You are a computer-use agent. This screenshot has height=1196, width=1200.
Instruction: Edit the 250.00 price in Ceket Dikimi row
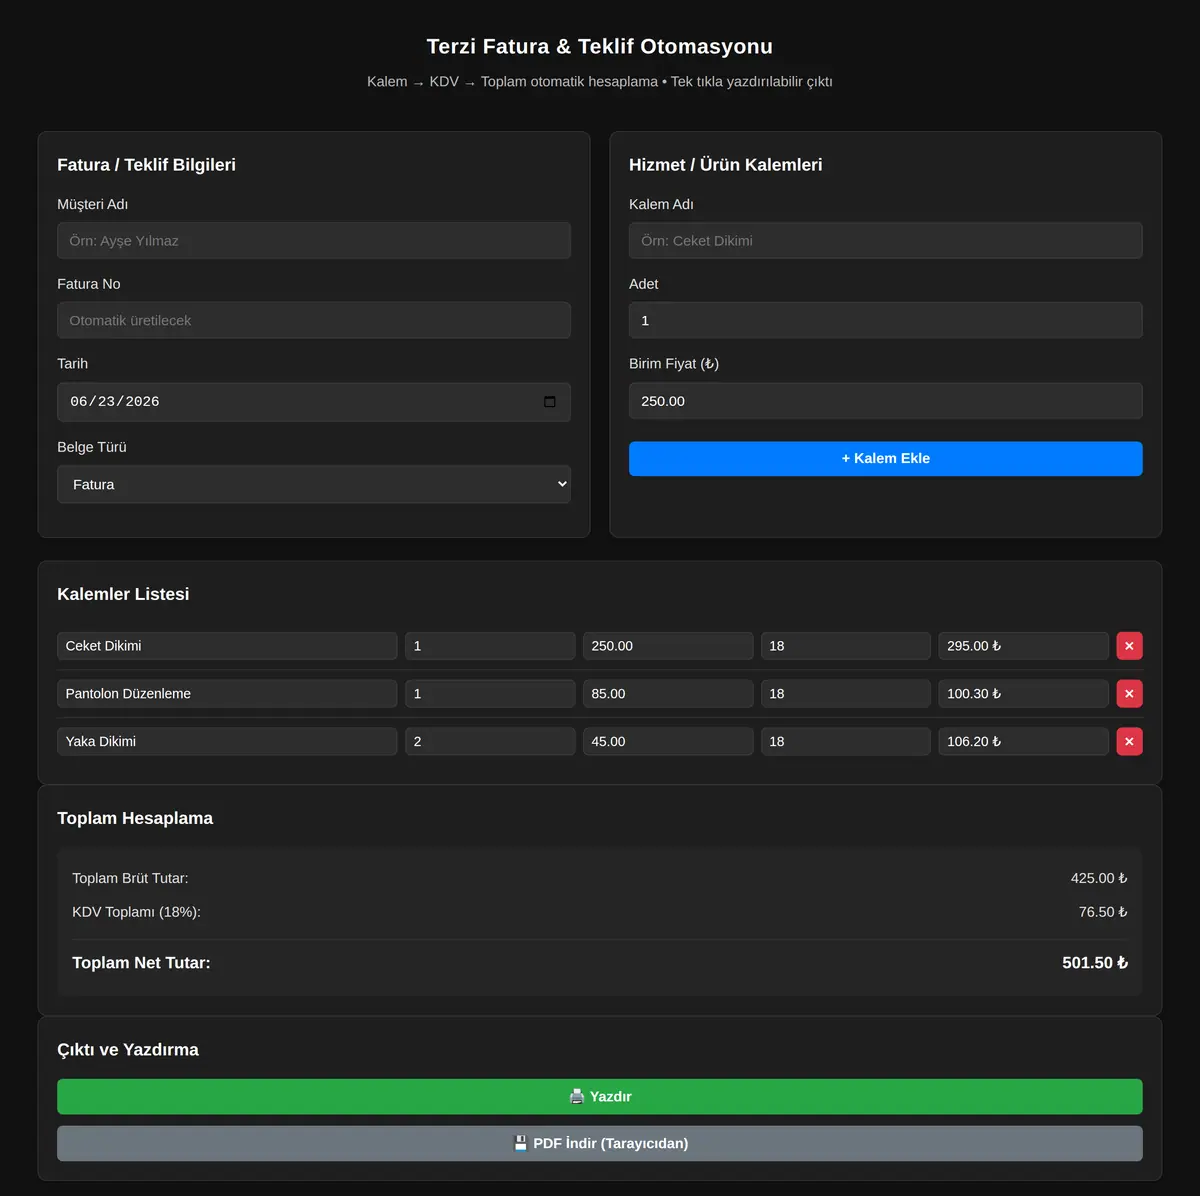click(668, 646)
